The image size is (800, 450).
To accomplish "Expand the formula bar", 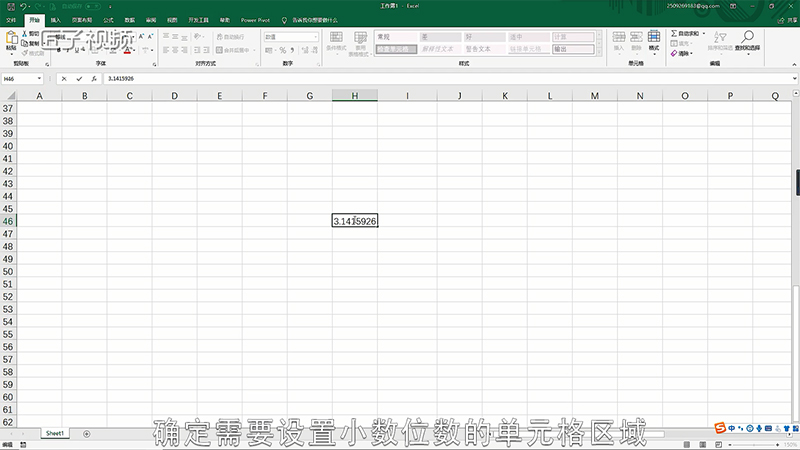I will coord(794,79).
